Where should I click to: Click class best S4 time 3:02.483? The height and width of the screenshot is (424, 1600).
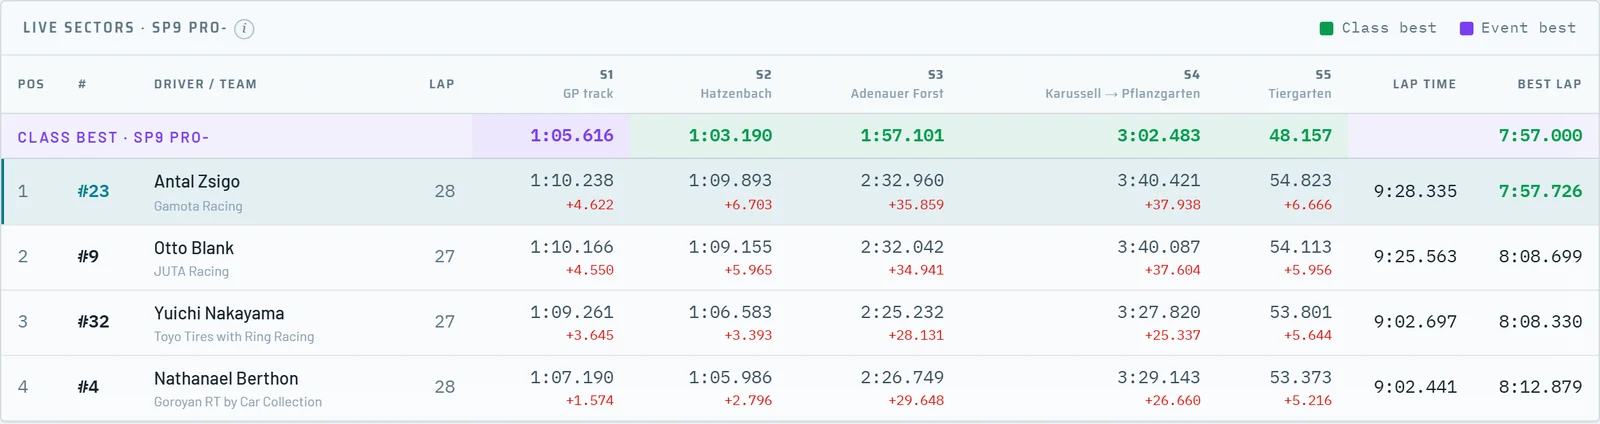click(x=1159, y=136)
